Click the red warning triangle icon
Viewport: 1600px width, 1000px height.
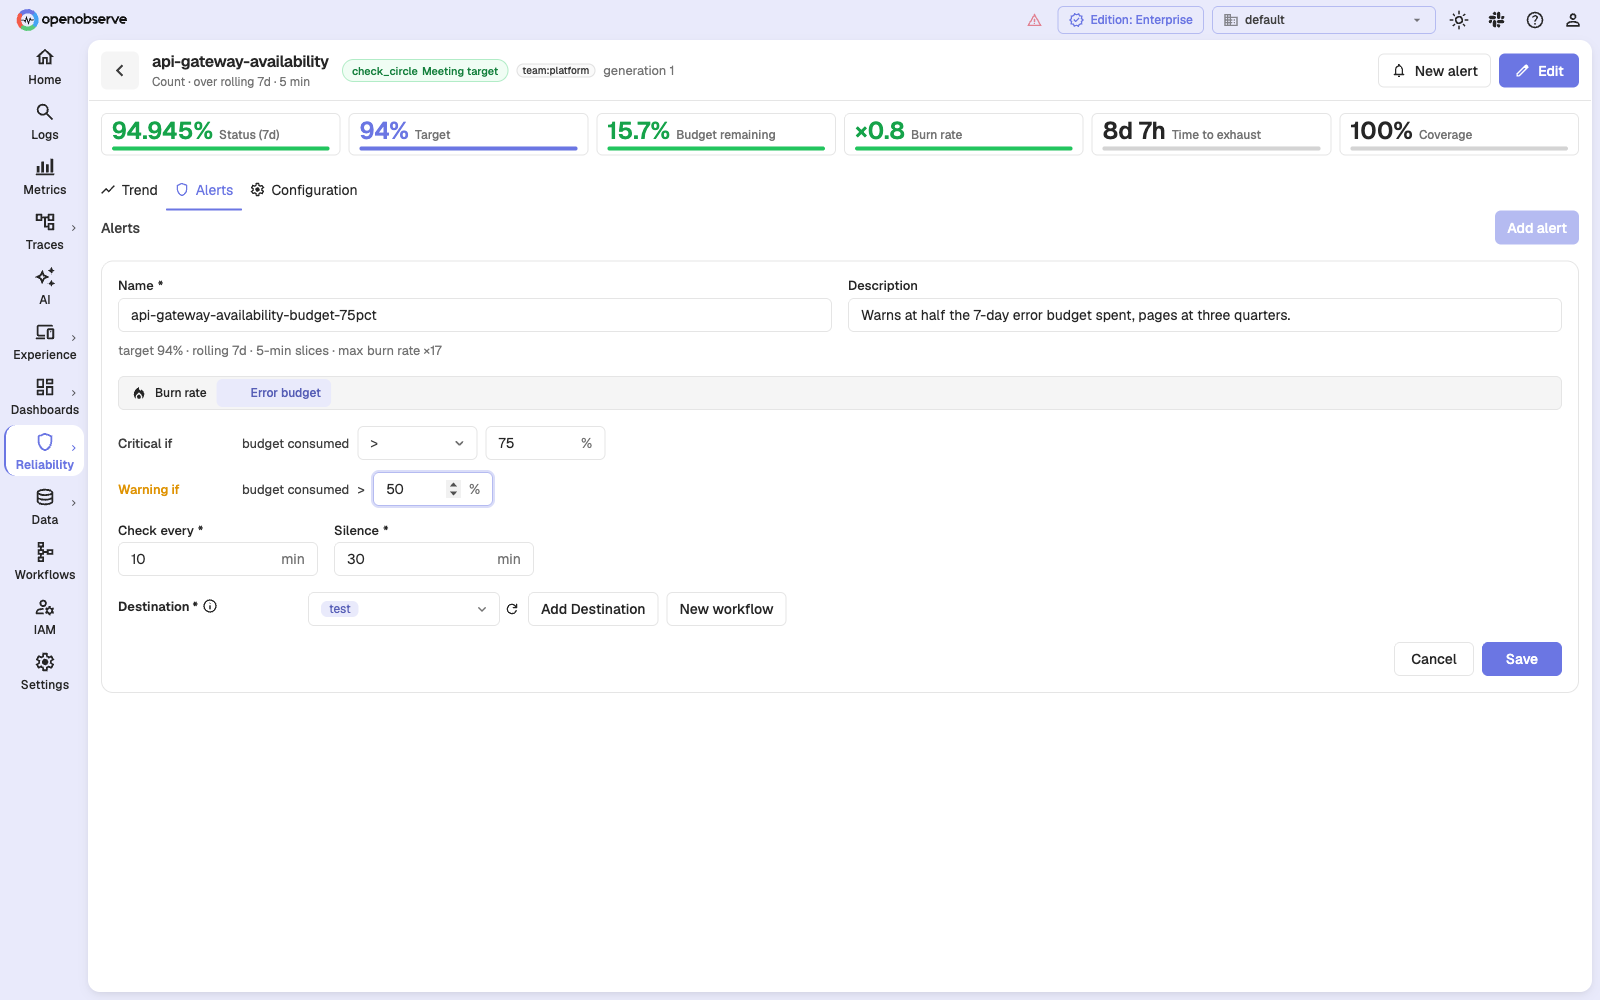coord(1034,20)
